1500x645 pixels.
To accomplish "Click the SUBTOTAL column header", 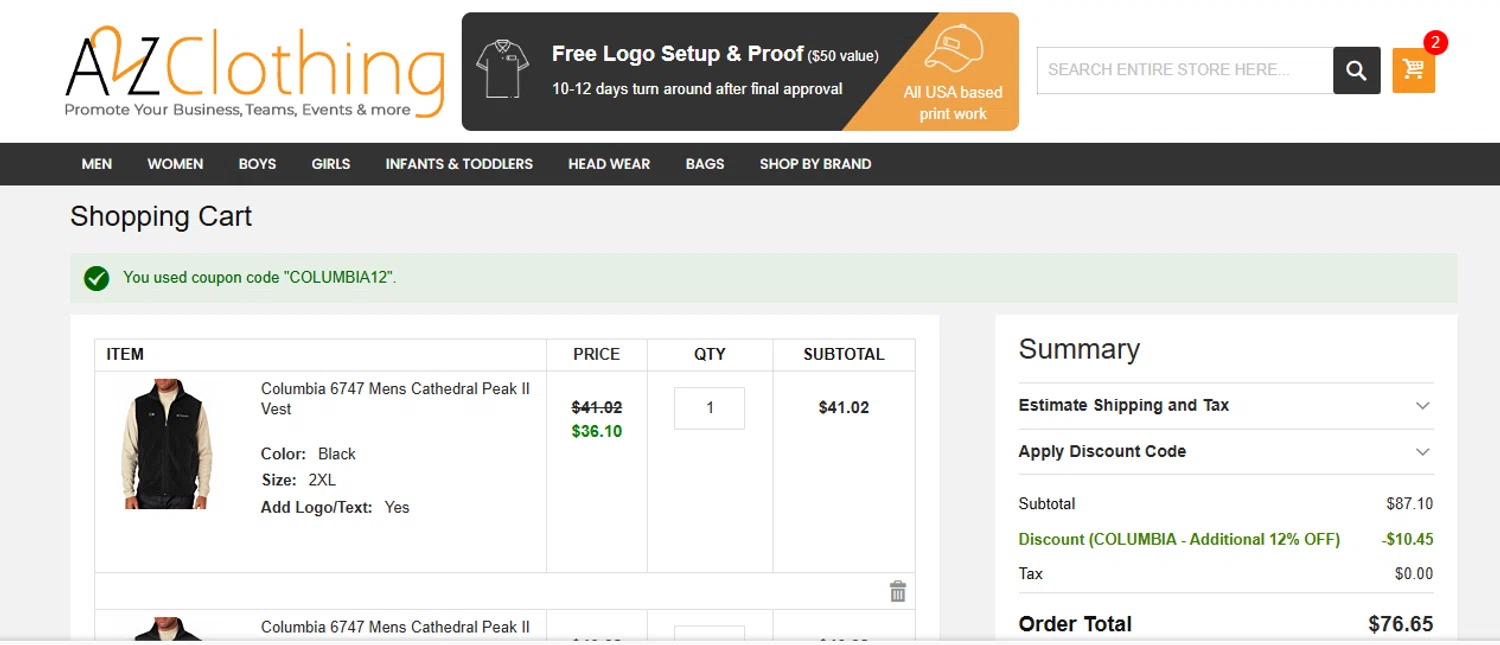I will (844, 354).
